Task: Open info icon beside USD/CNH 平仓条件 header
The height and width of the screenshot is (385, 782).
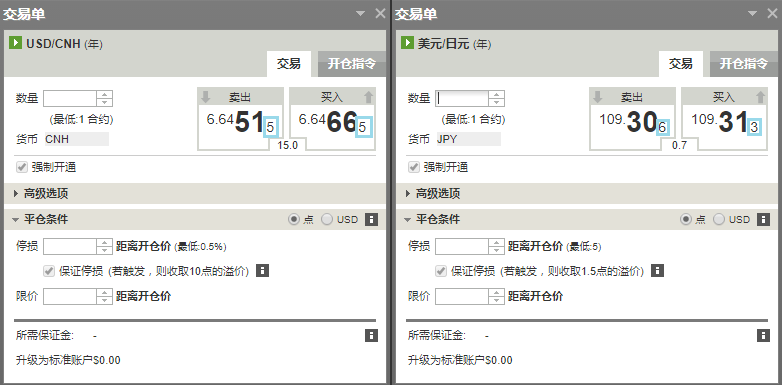Action: tap(371, 219)
